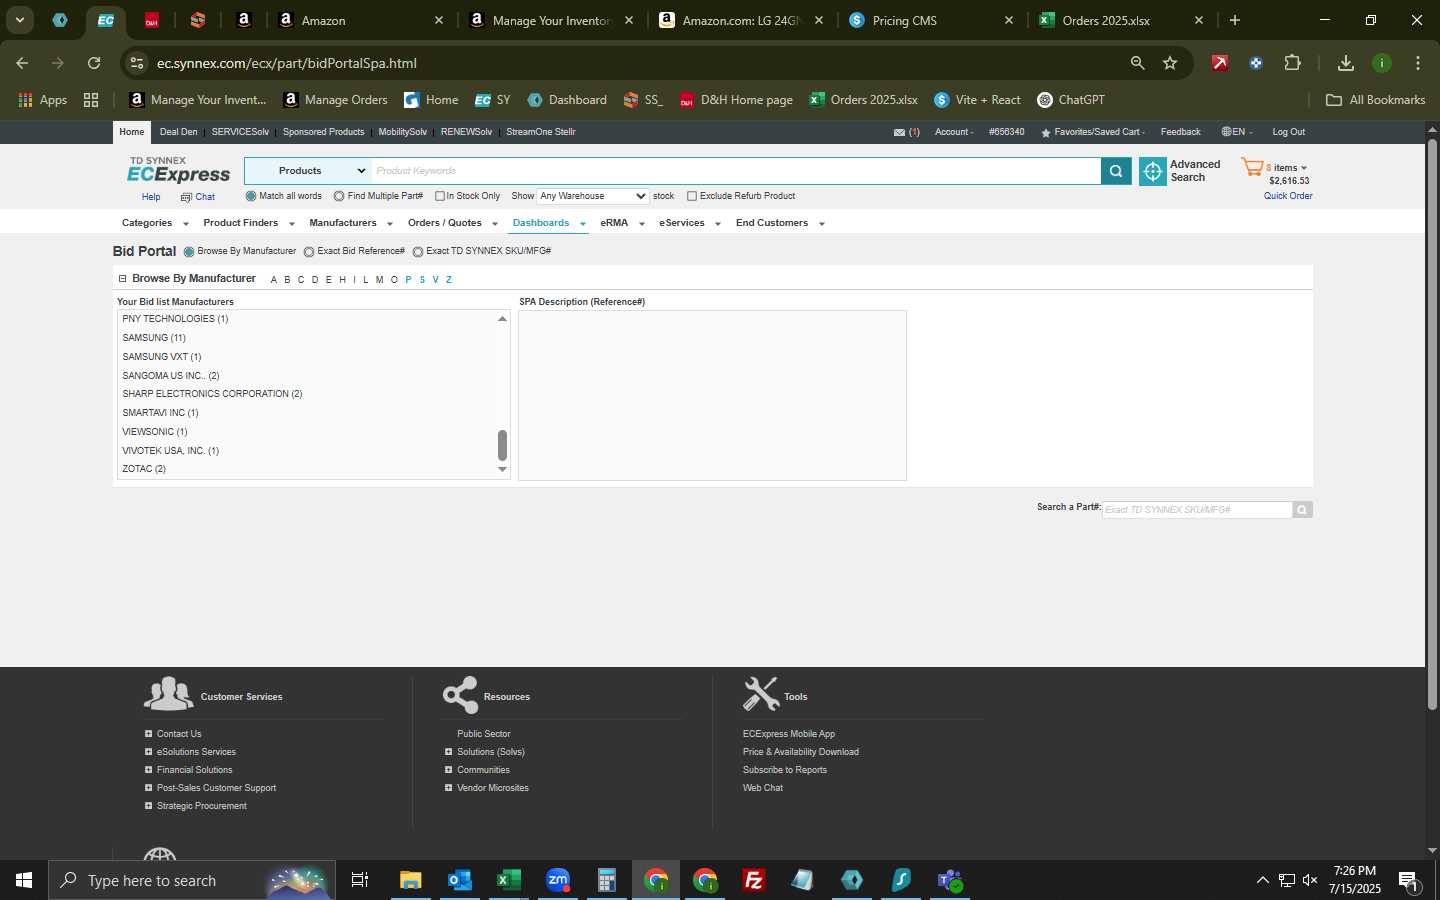Bookmark this page with the star icon
The image size is (1440, 900).
(1170, 63)
